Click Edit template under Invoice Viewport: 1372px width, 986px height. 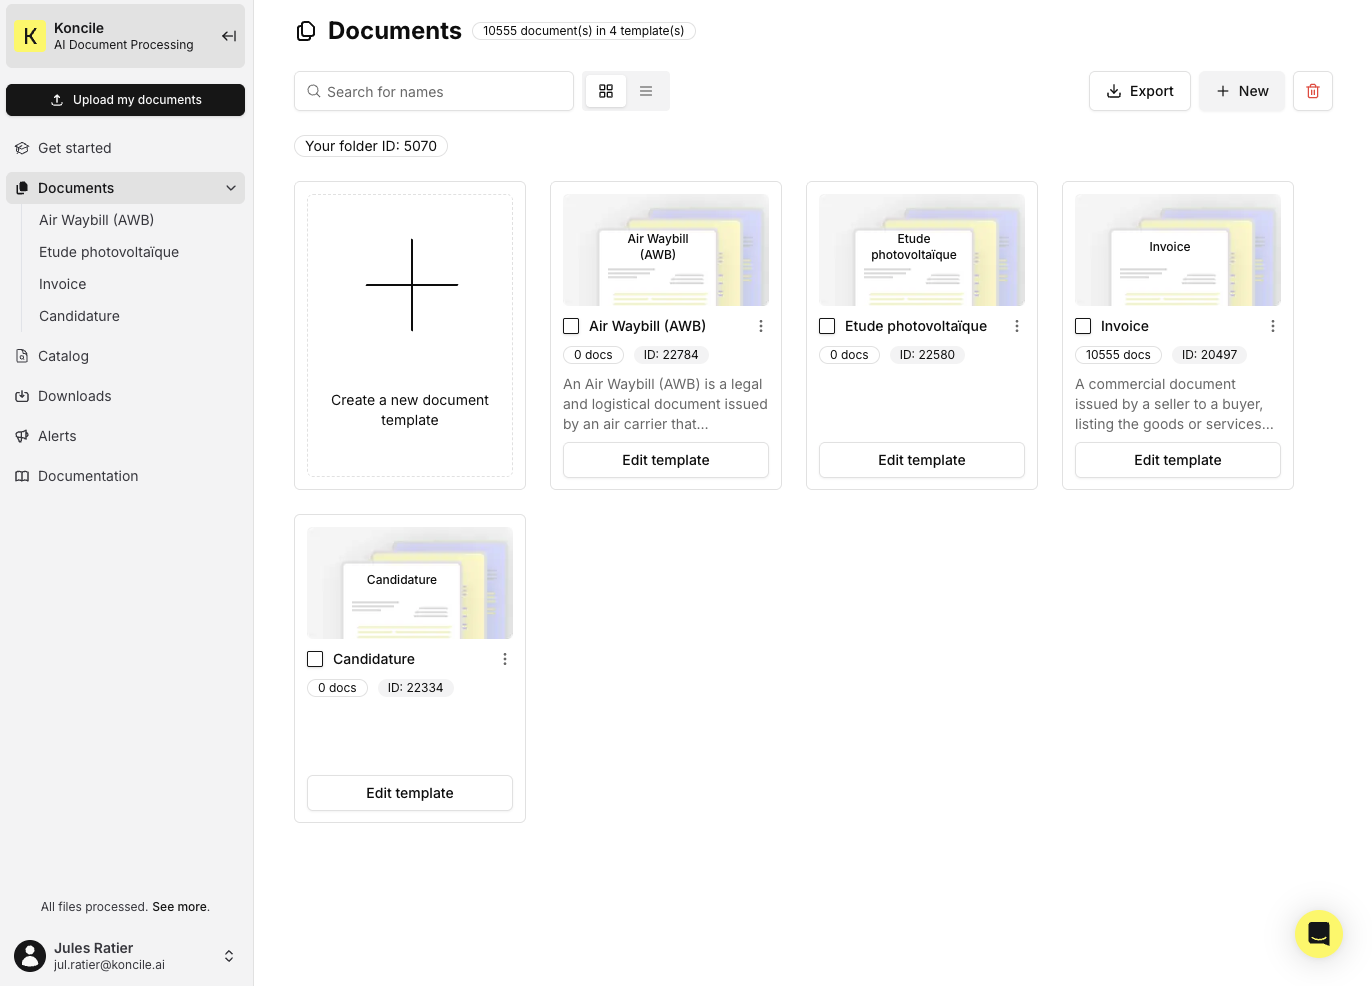click(1177, 460)
